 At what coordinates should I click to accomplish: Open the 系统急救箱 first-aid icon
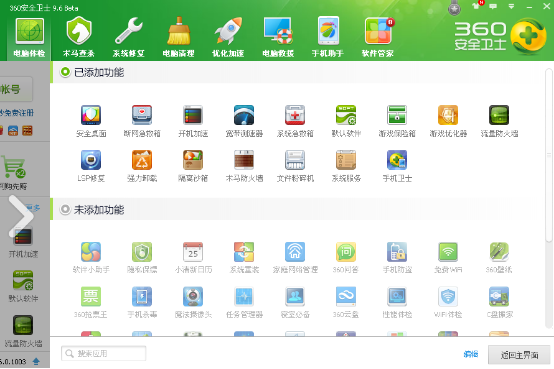tap(295, 115)
